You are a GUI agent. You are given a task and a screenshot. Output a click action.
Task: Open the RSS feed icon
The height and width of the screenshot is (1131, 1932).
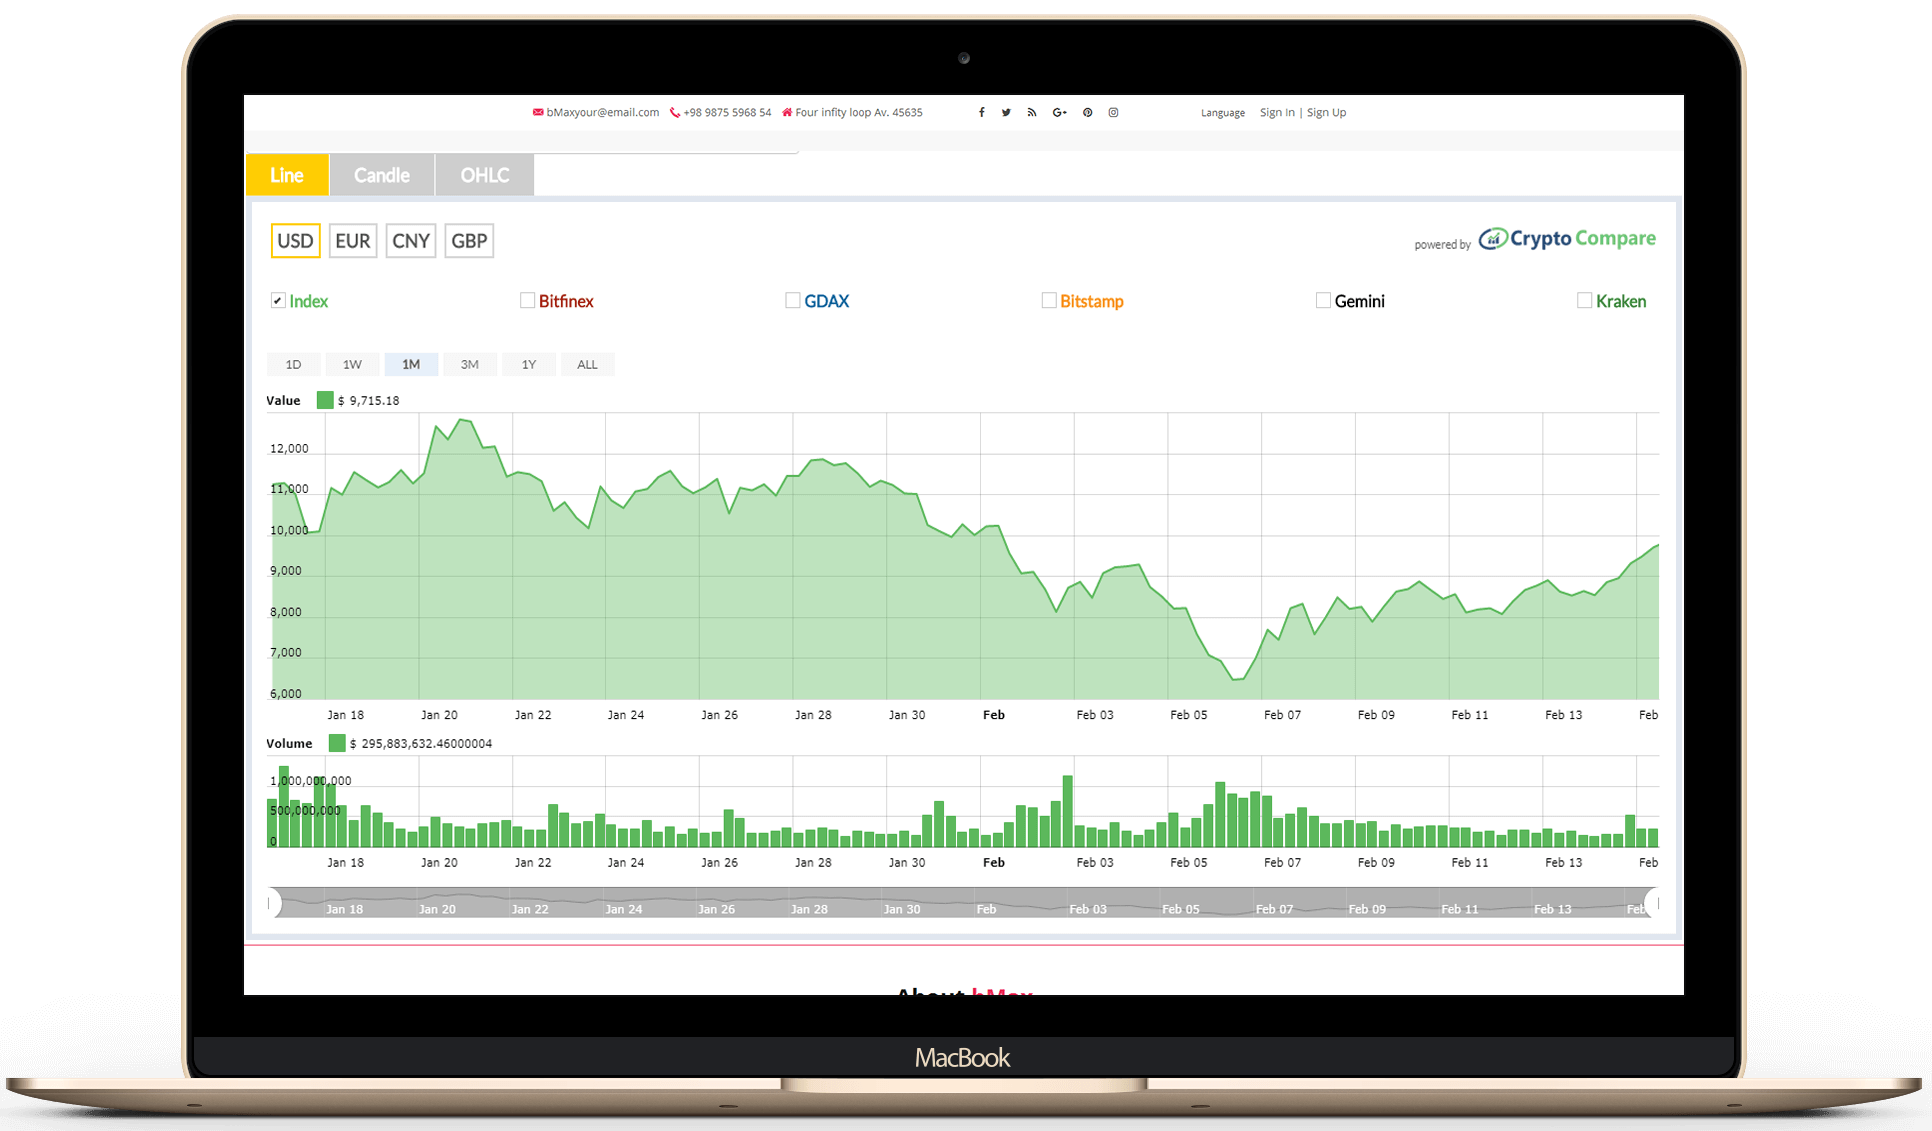click(x=1032, y=113)
